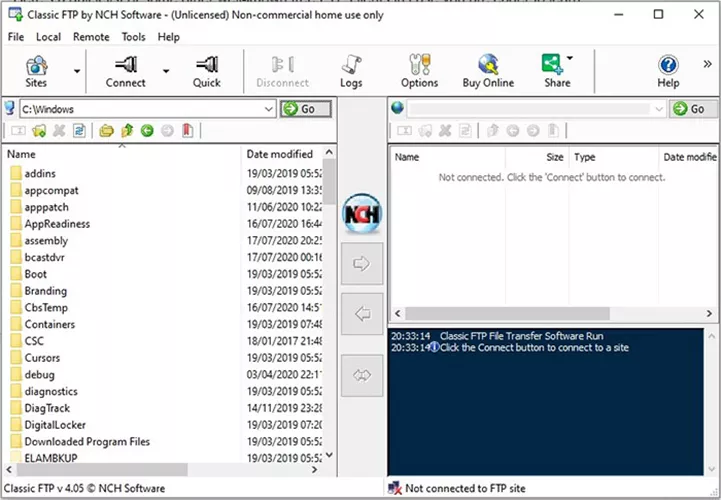Click the globe icon beside remote path
Image resolution: width=721 pixels, height=500 pixels.
[x=397, y=108]
